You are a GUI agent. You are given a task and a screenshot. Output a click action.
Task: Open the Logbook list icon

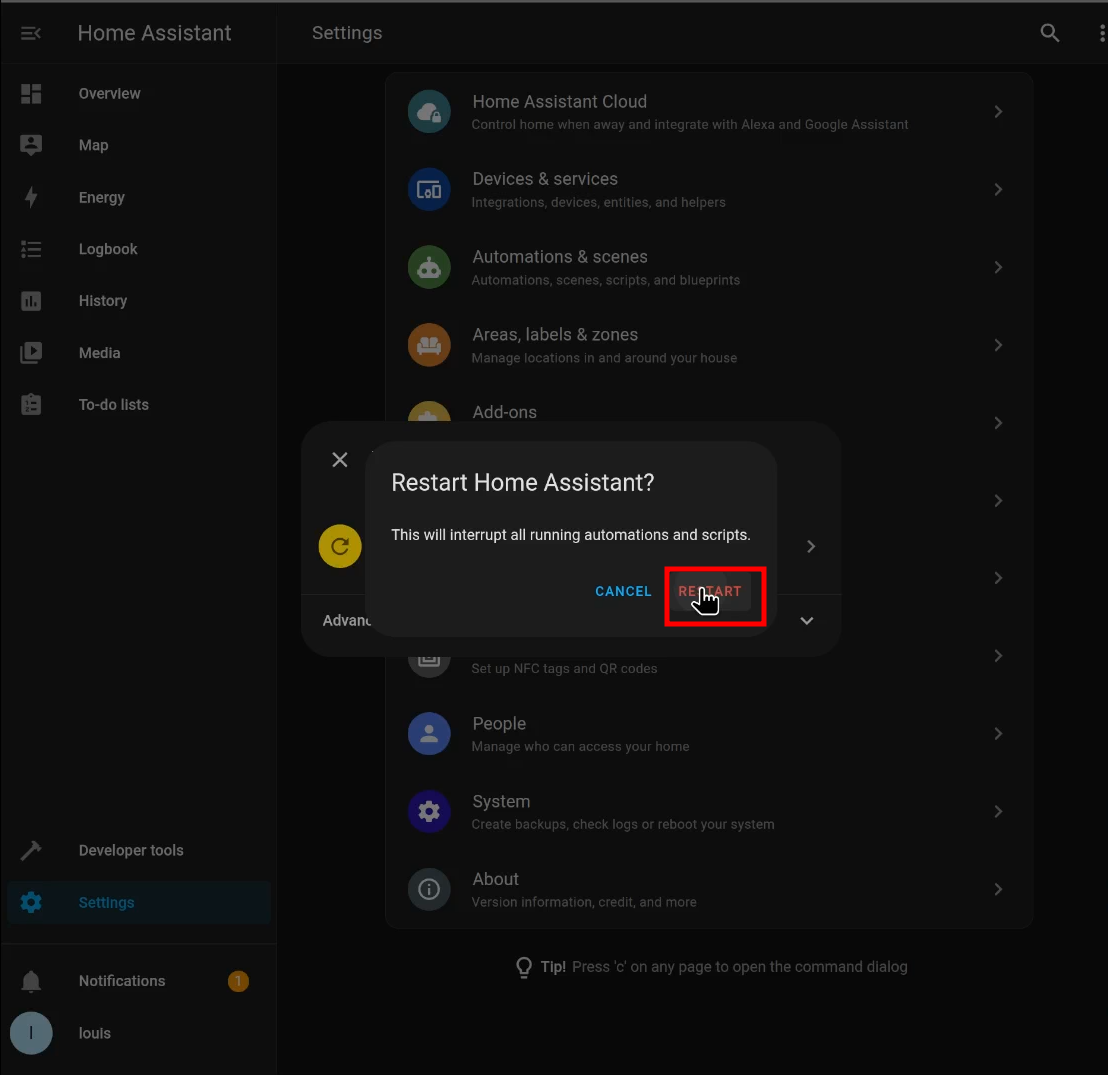tap(31, 249)
